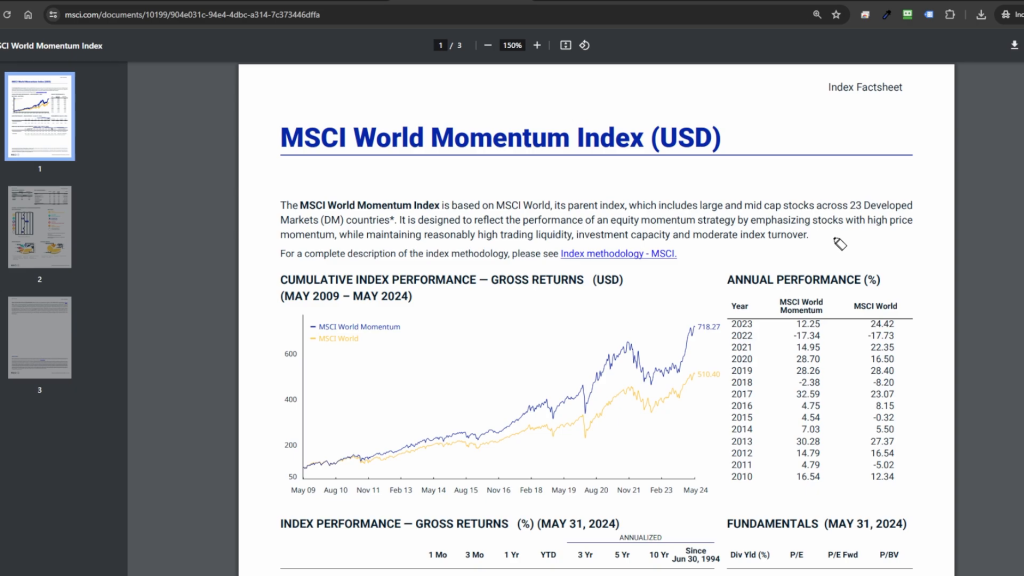Viewport: 1024px width, 576px height.
Task: Click the 28.40 value in the 2019 row
Action: coord(882,371)
